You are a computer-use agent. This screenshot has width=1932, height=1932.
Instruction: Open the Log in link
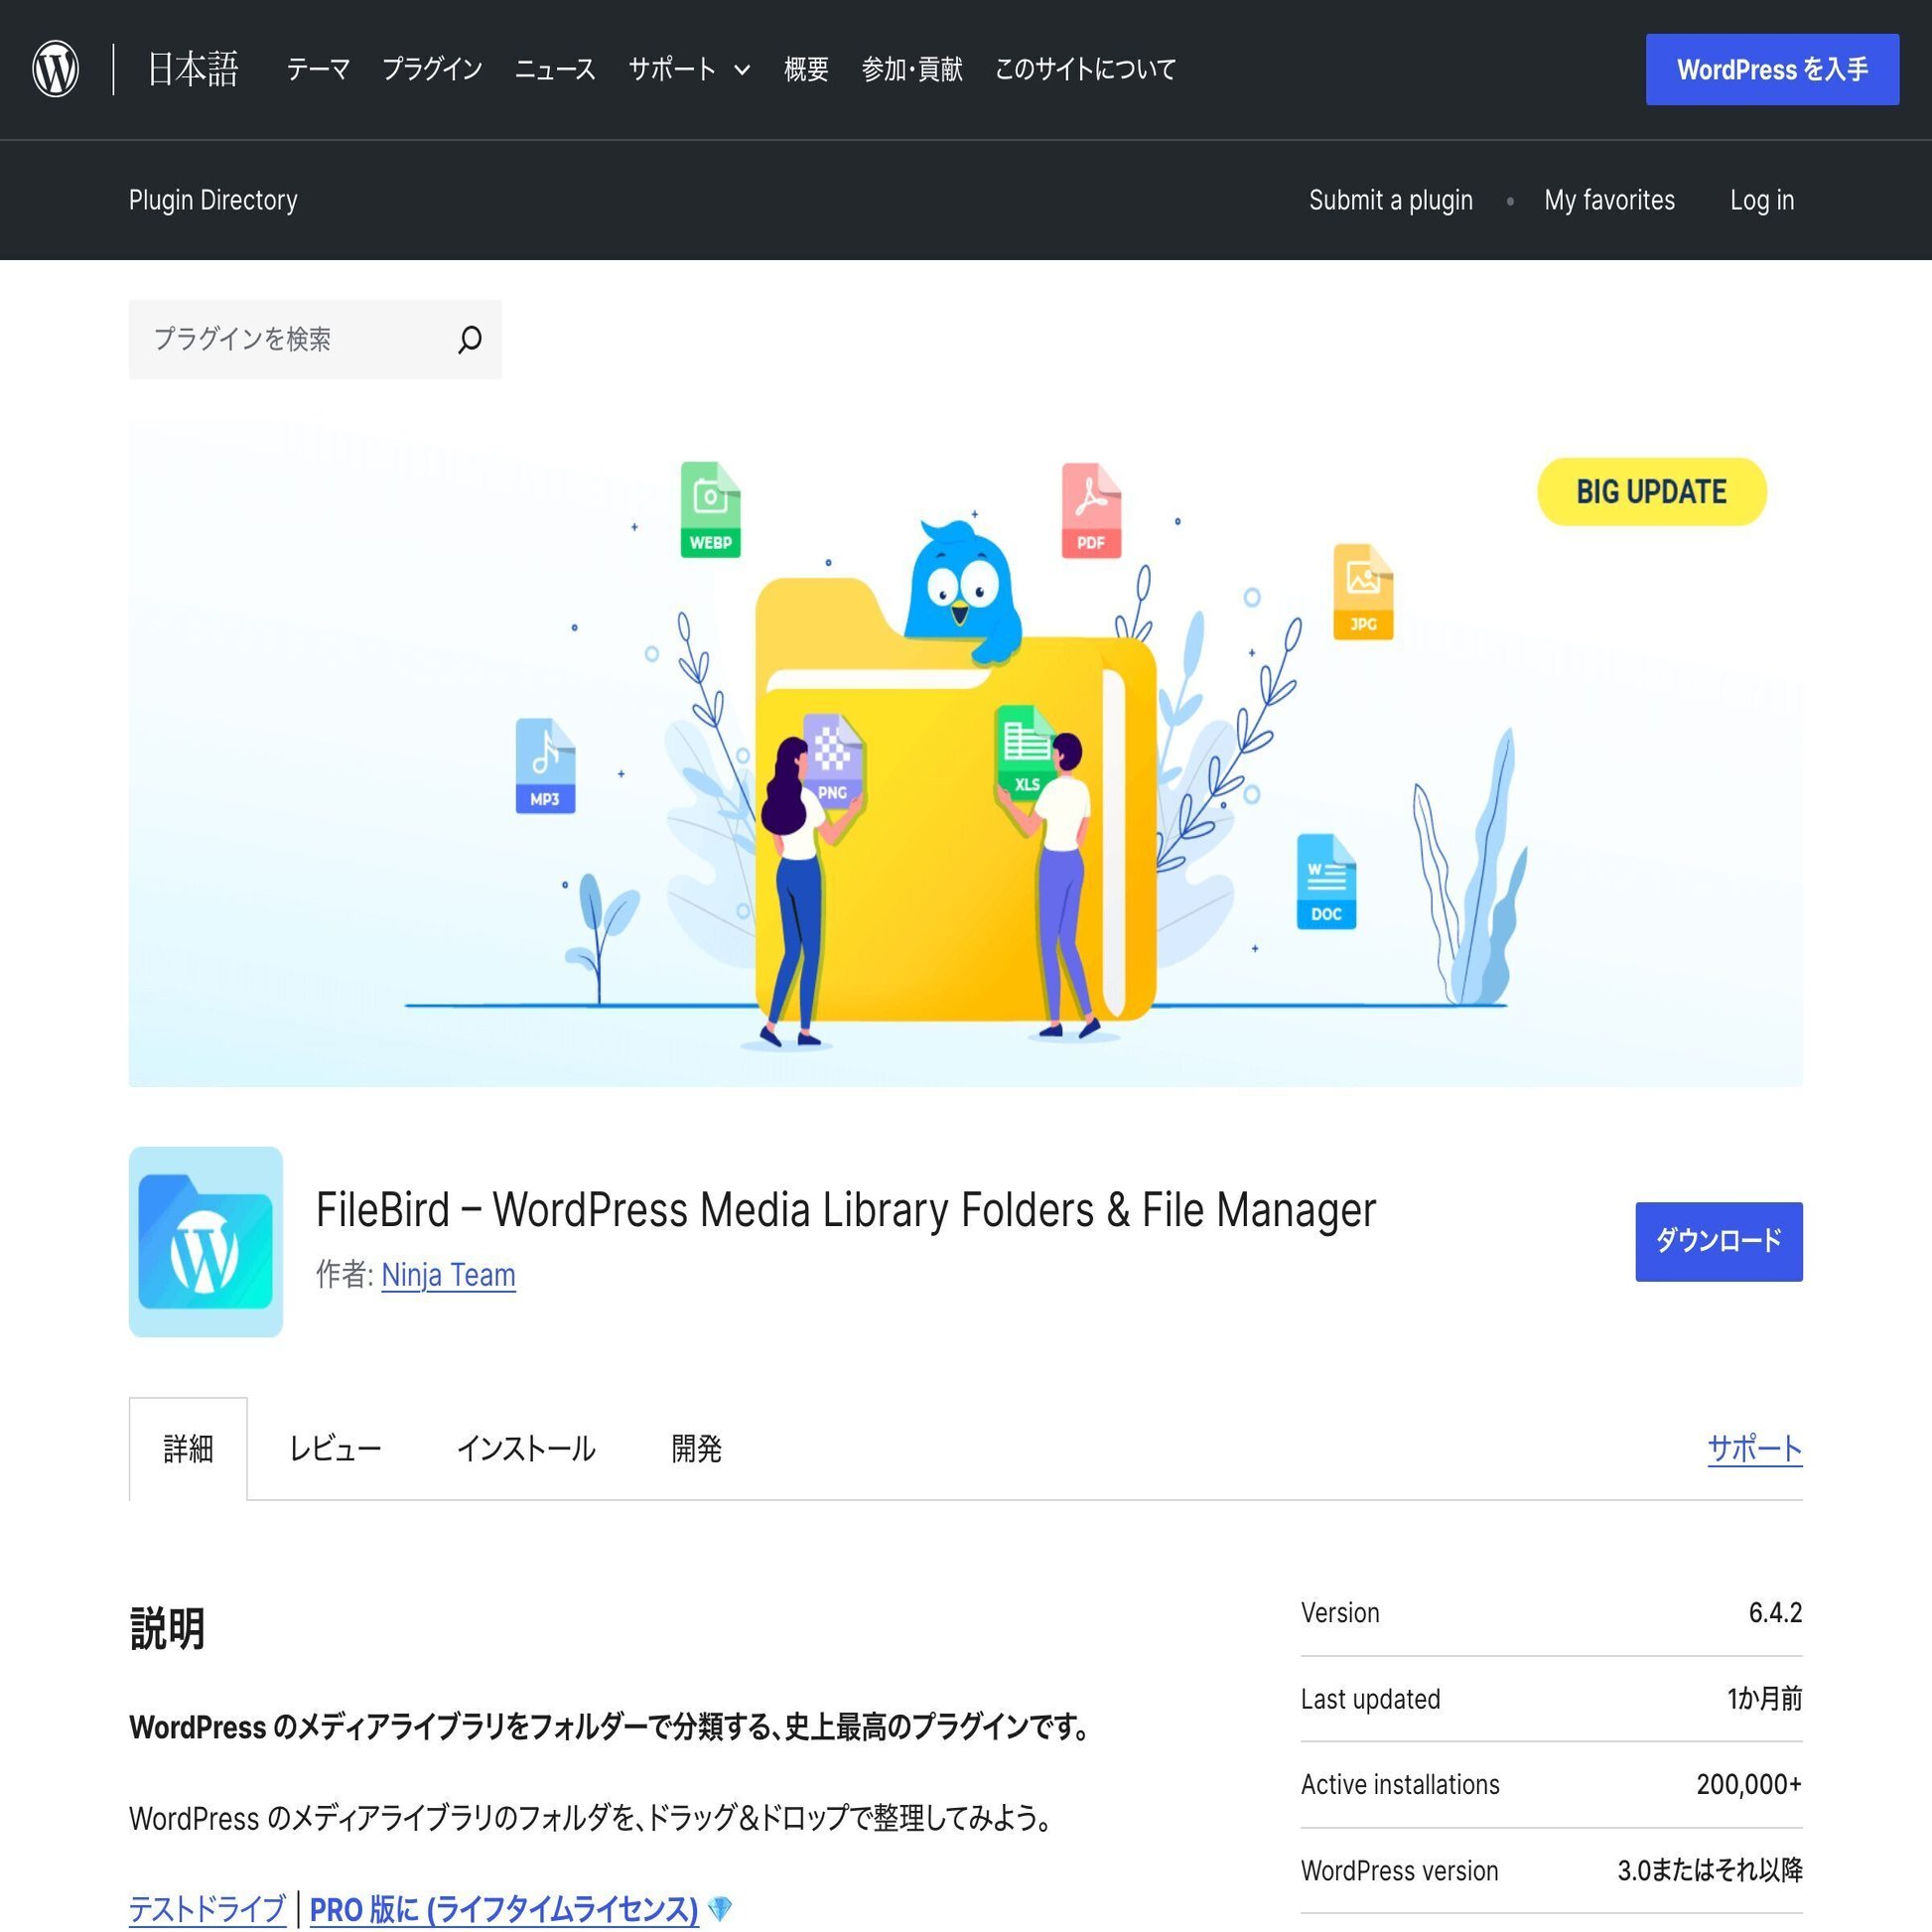pyautogui.click(x=1761, y=200)
